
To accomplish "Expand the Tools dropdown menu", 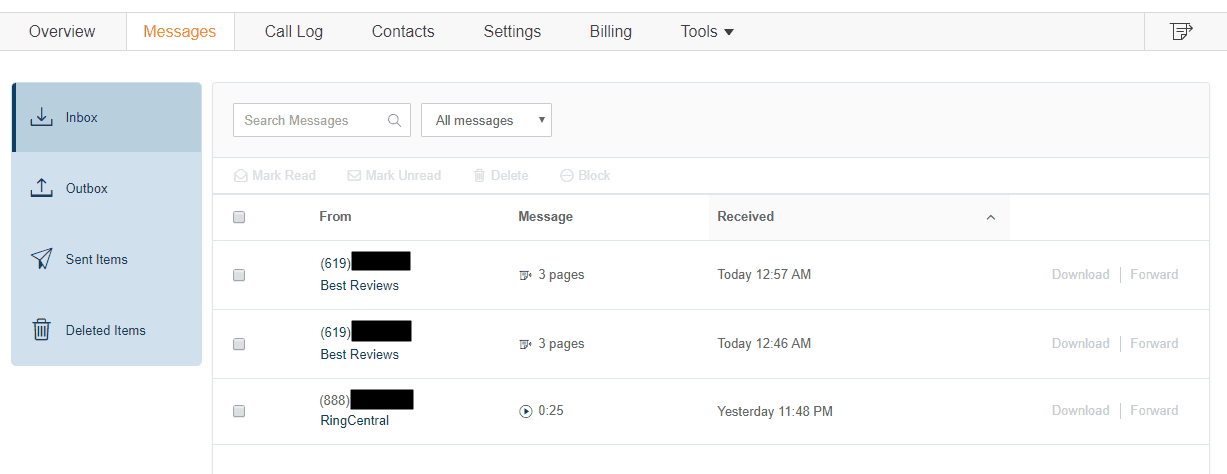I will pos(707,31).
